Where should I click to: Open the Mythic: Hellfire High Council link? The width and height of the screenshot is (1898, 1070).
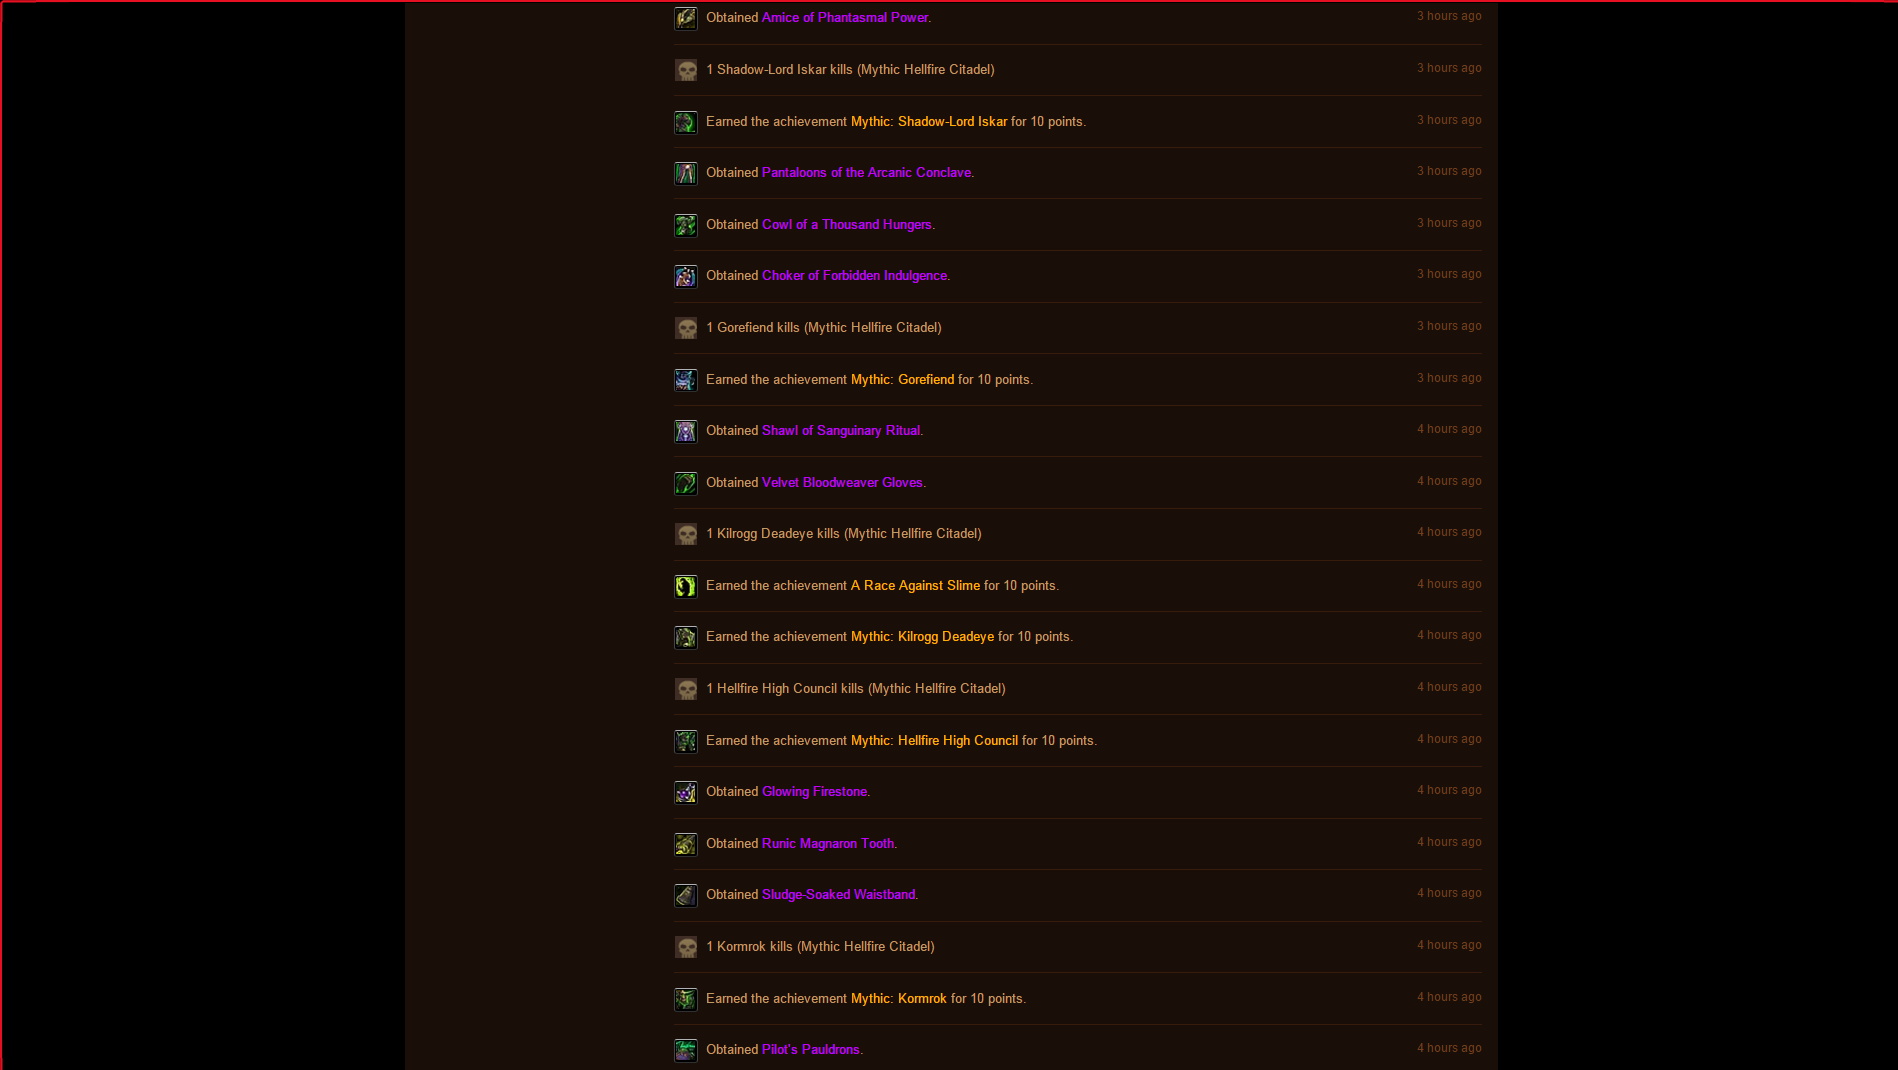click(x=934, y=741)
